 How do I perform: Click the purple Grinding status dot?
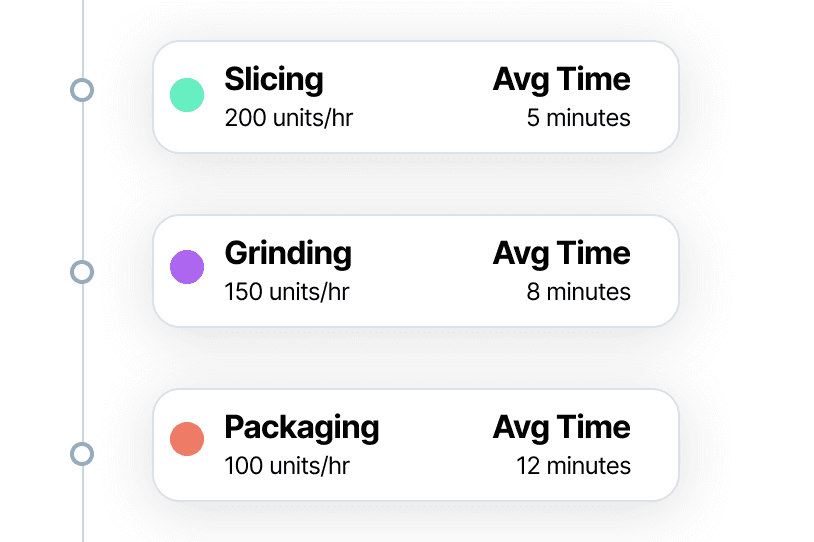tap(187, 267)
